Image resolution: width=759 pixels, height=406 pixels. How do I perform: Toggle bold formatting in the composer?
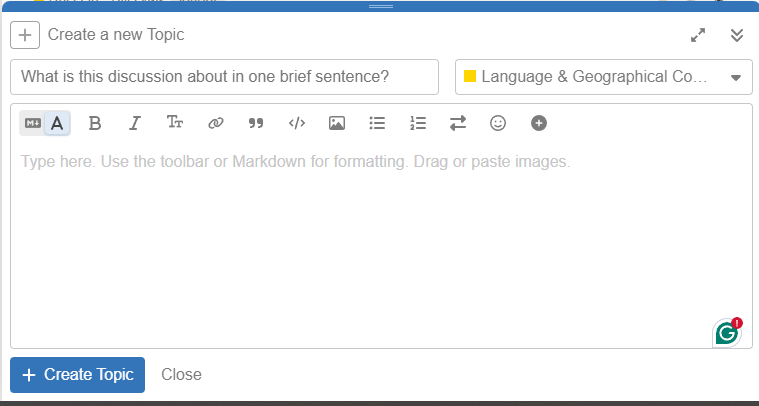[95, 123]
